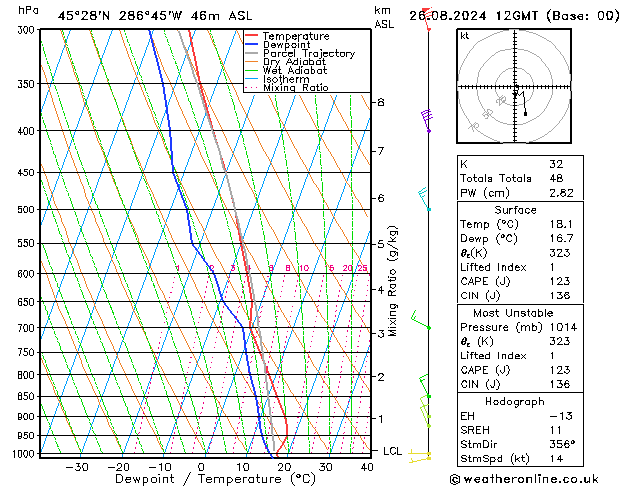The width and height of the screenshot is (629, 486).
Task: Click the red Temperature line sample in legend
Action: coord(251,36)
